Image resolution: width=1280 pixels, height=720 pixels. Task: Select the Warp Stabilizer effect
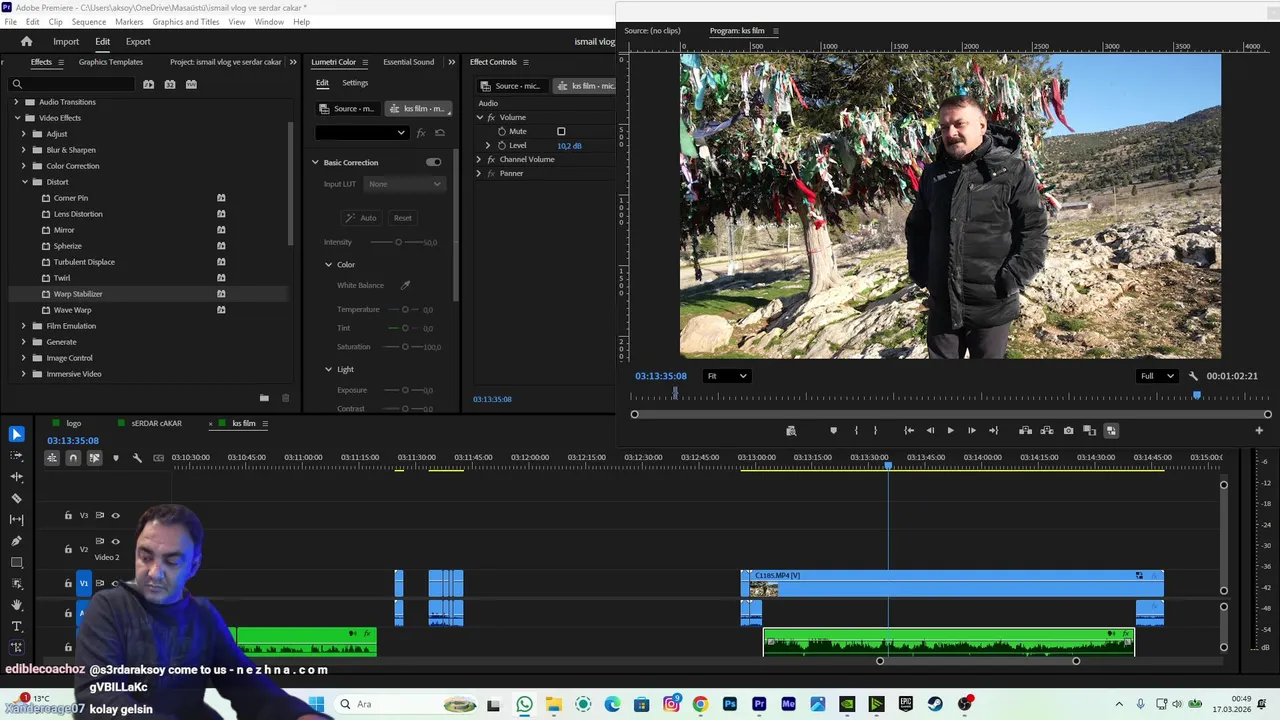click(78, 294)
